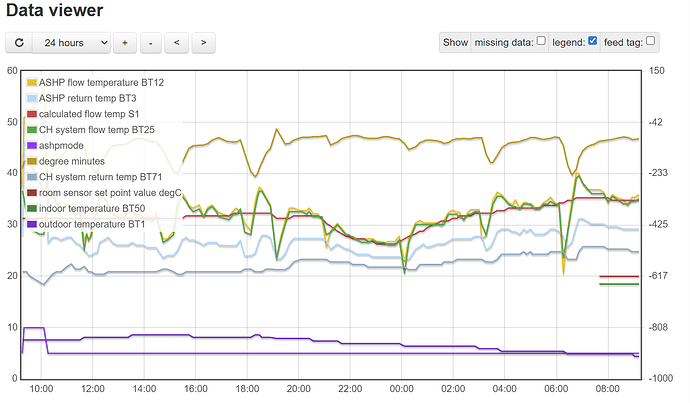Enable the missing data checkbox
690x403 pixels.
pyautogui.click(x=541, y=41)
